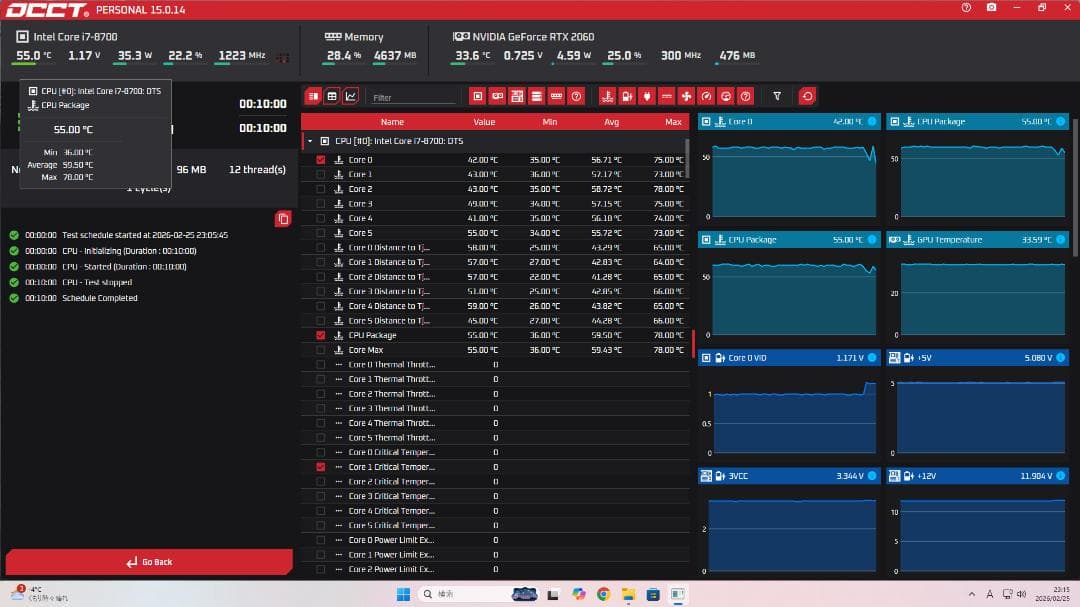
Task: Click in the Filter text field
Action: [x=413, y=98]
